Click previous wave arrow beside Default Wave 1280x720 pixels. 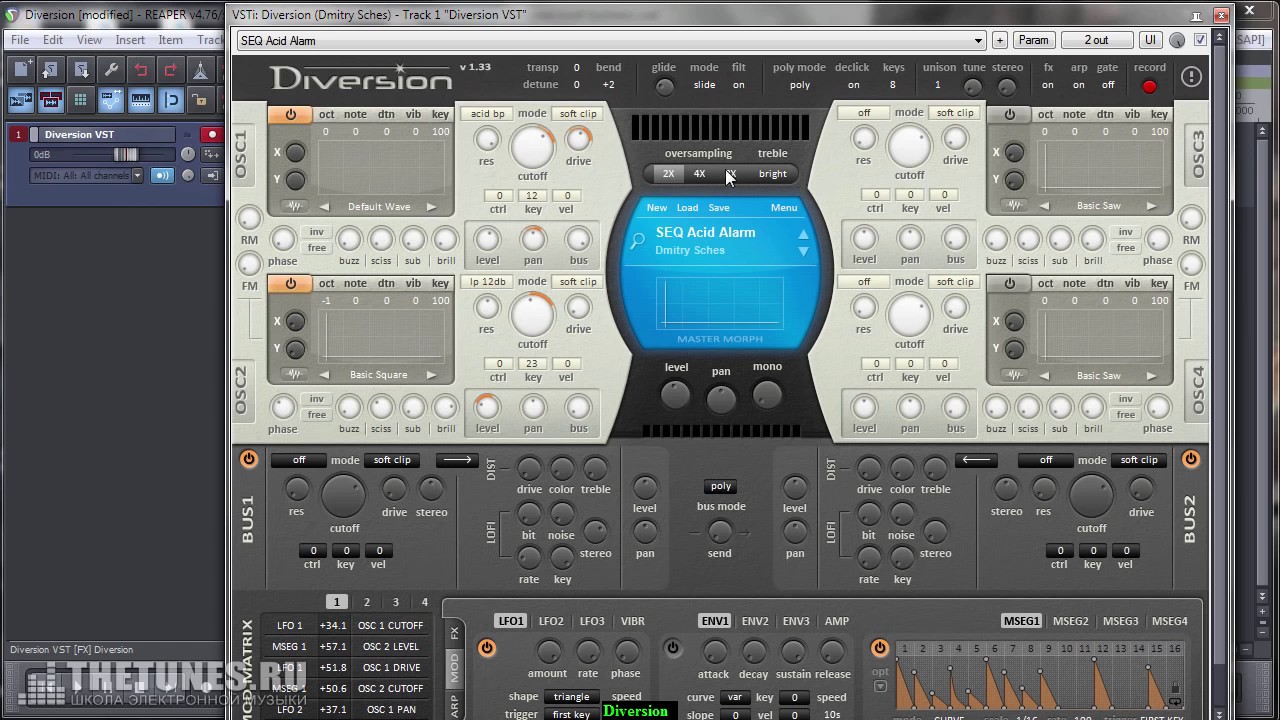324,207
